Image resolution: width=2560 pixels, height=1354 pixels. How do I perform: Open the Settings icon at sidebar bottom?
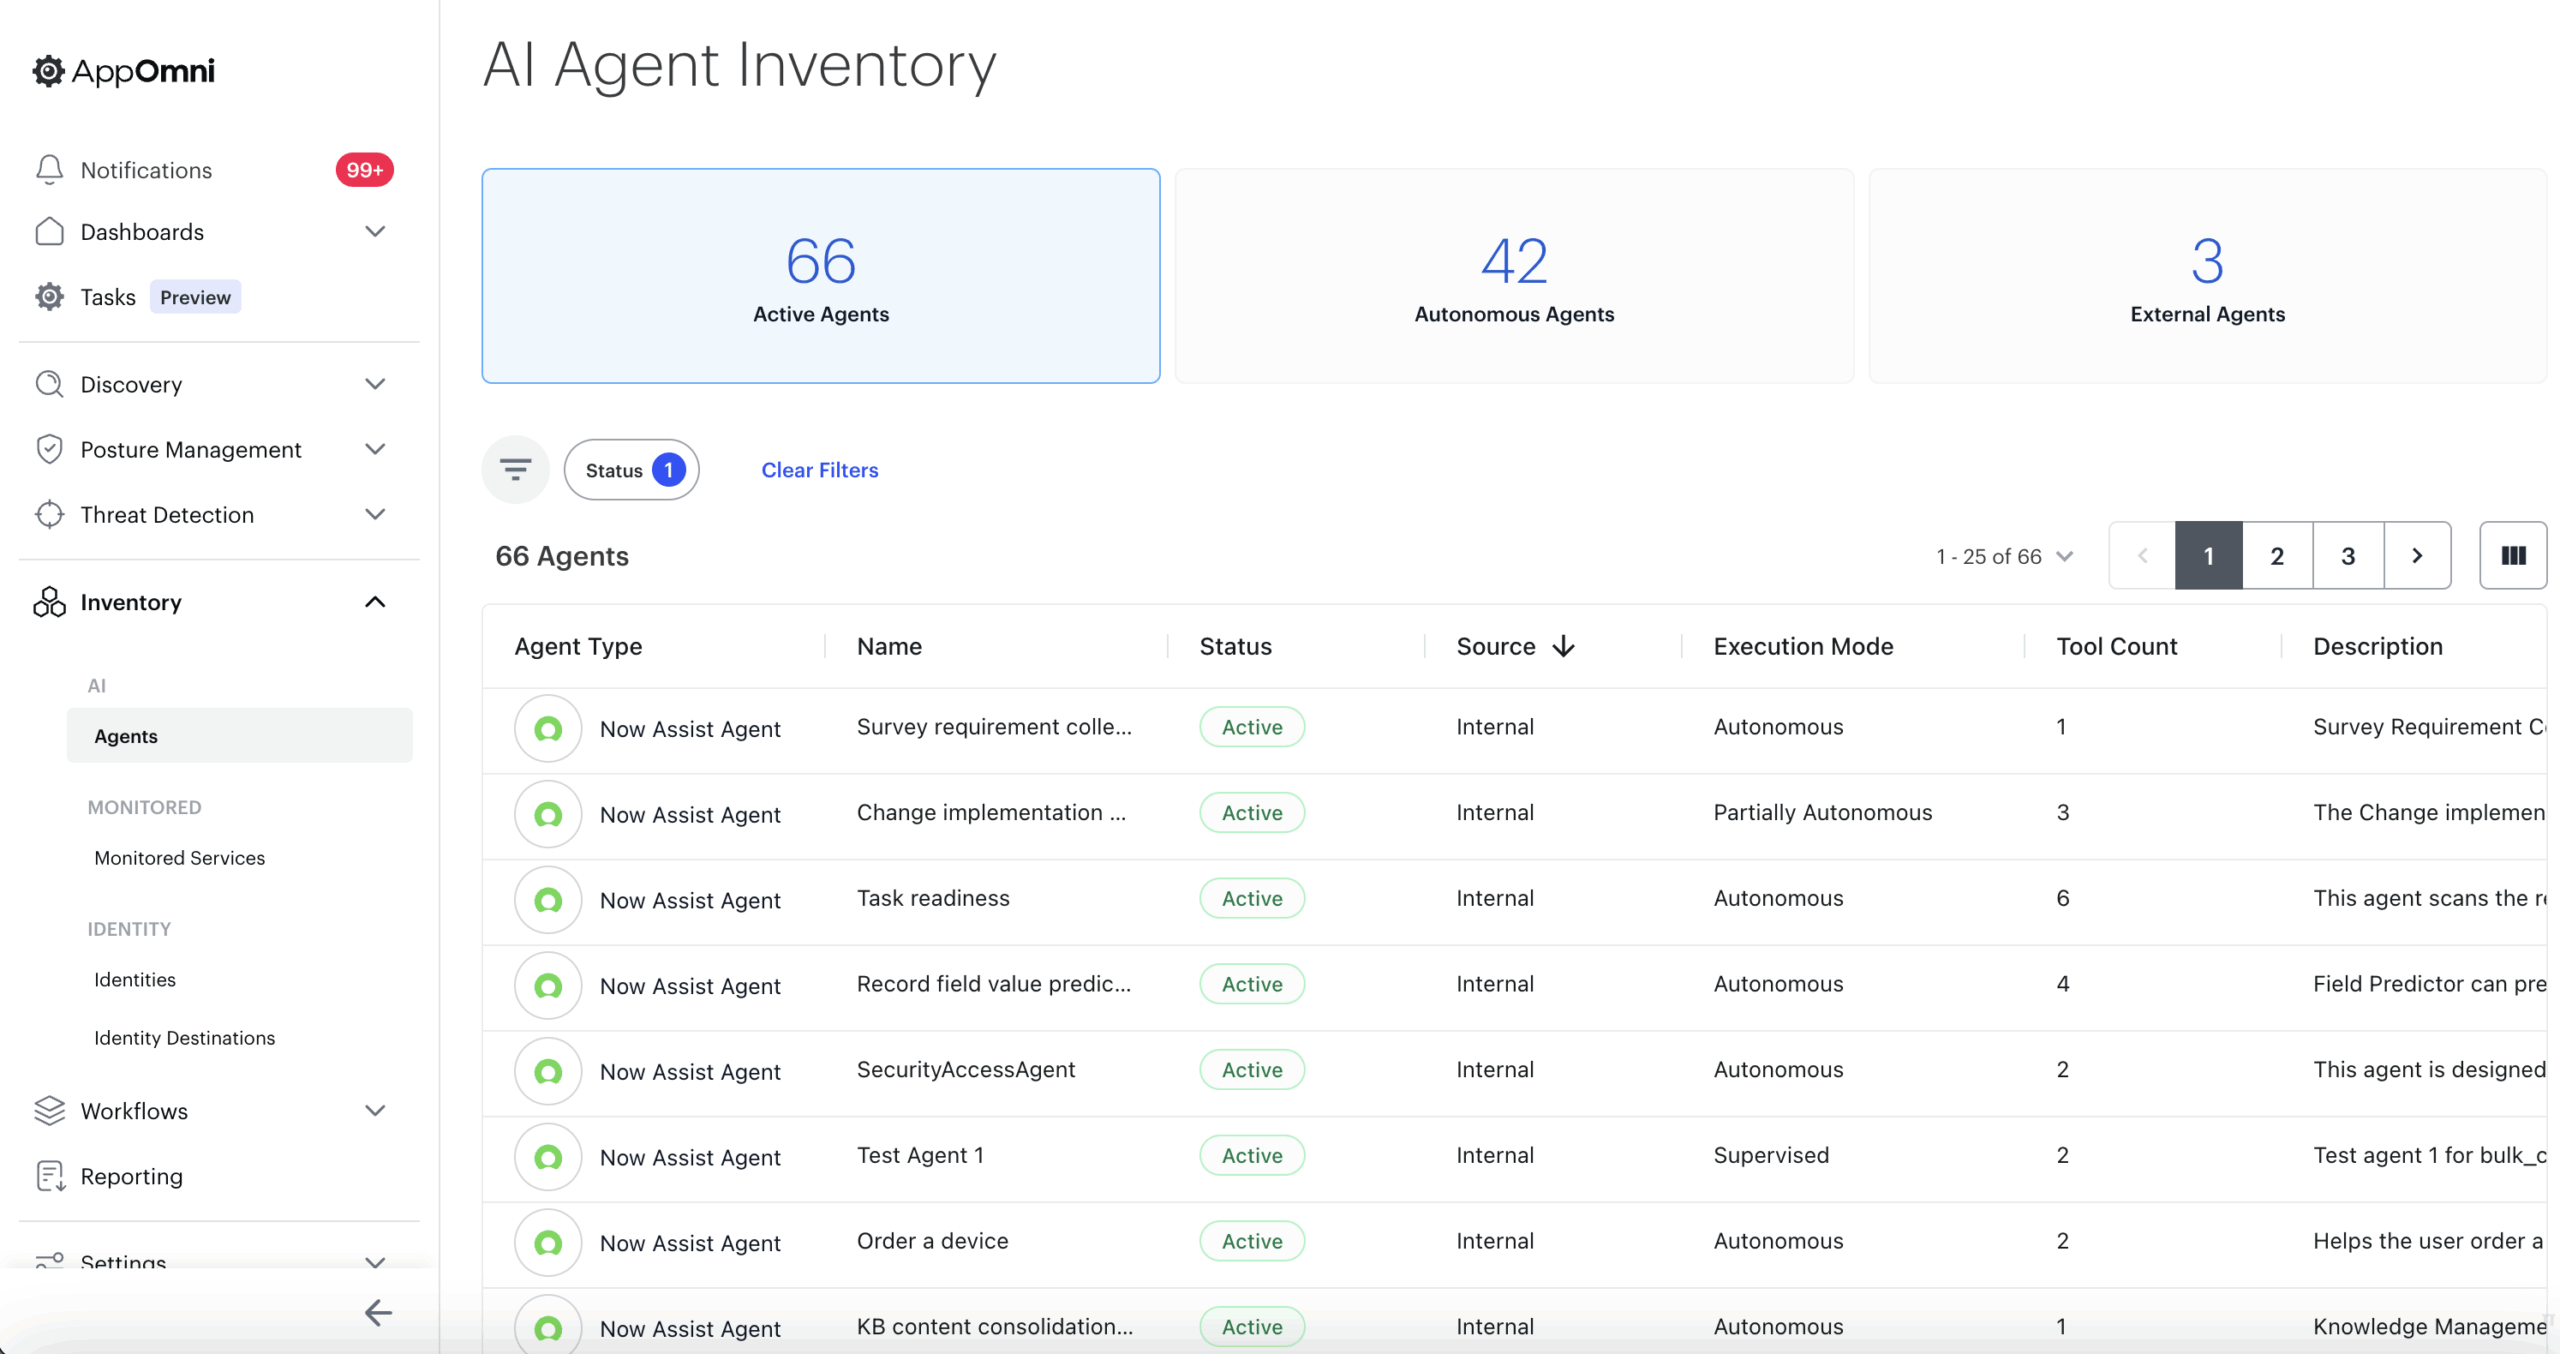[49, 1262]
